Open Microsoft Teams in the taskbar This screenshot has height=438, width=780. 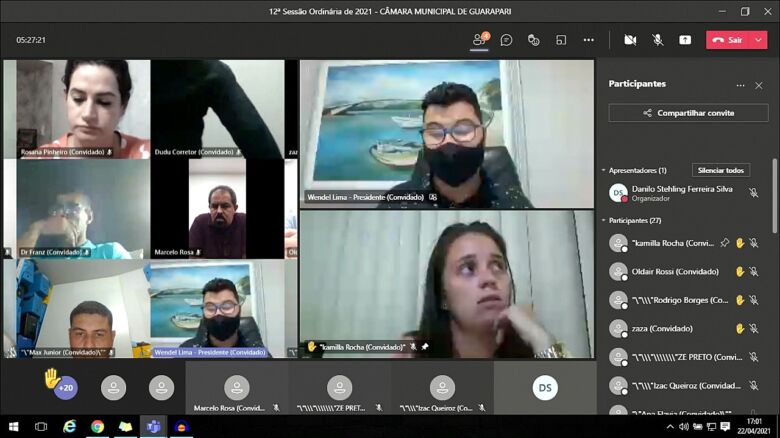coord(153,427)
